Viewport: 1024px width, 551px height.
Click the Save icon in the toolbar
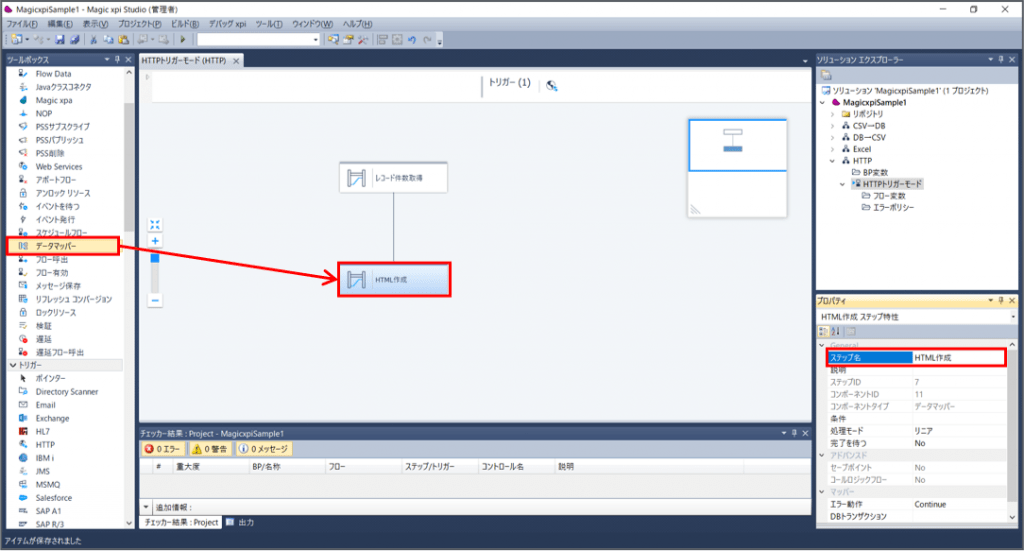pyautogui.click(x=61, y=39)
